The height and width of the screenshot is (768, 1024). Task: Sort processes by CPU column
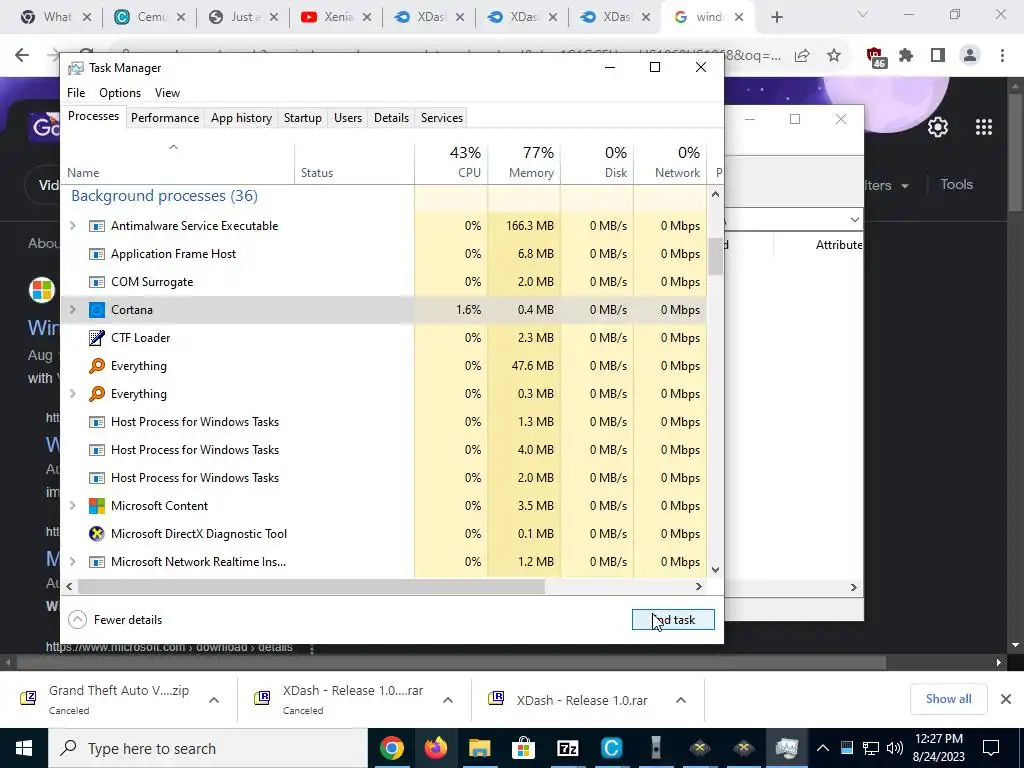coord(451,162)
